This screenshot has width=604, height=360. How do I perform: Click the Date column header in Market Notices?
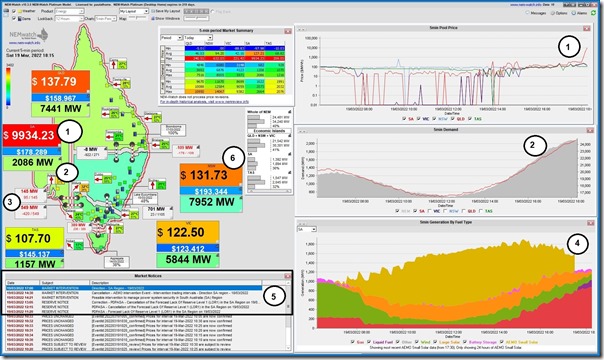(22, 283)
